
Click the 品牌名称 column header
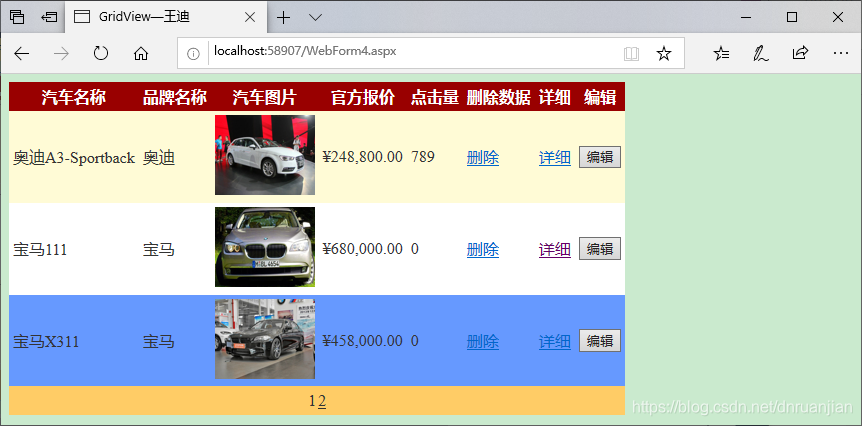point(175,97)
